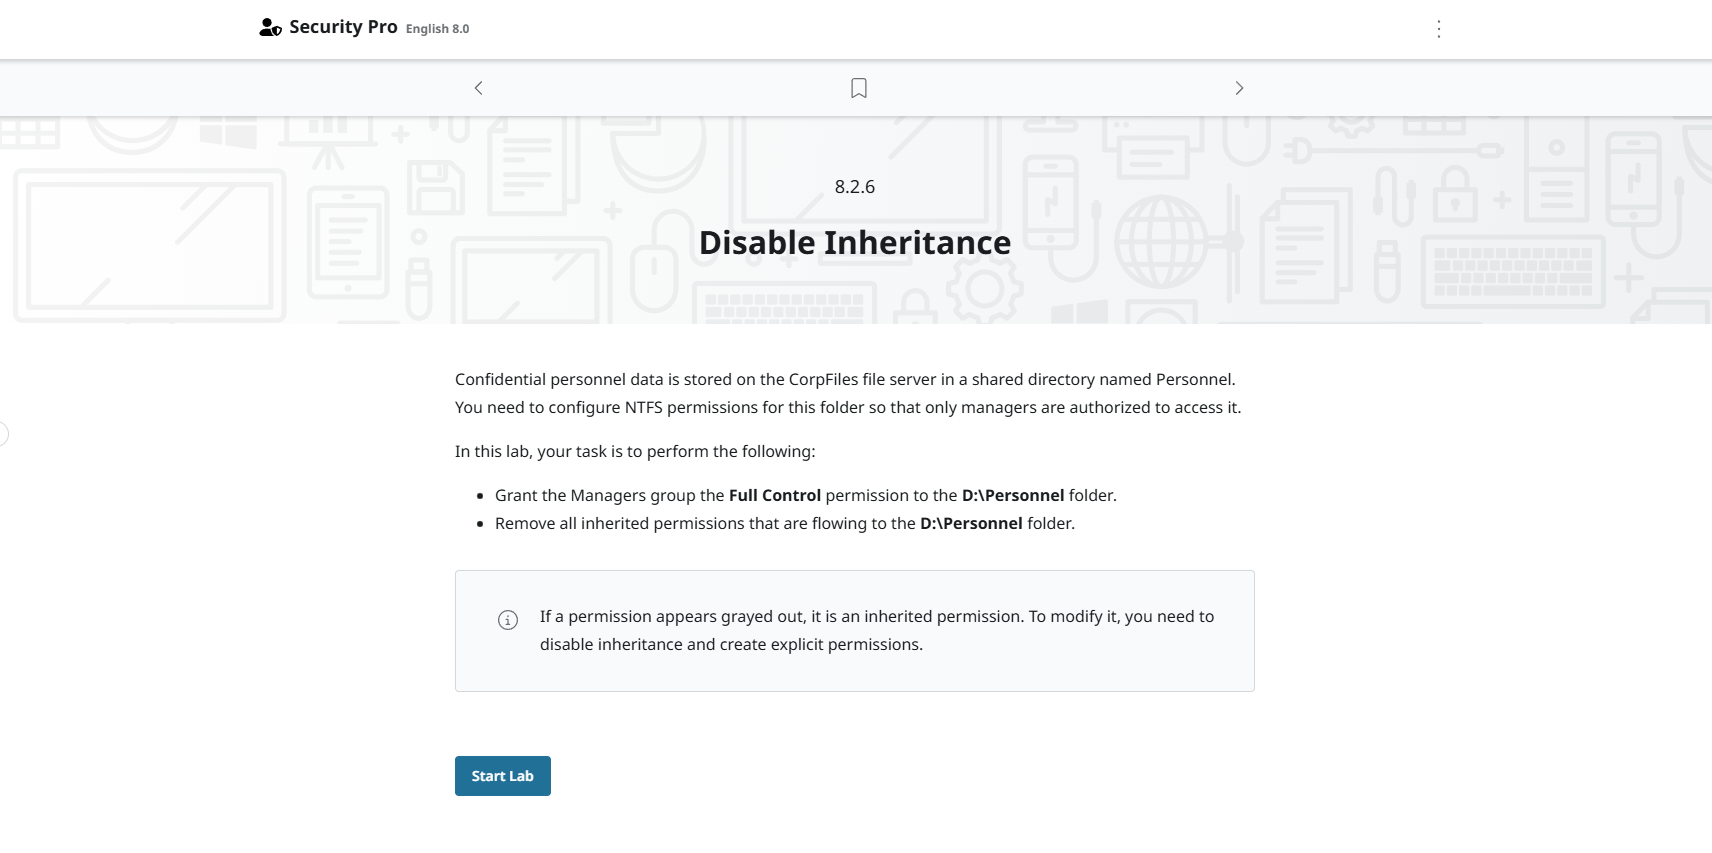Image resolution: width=1712 pixels, height=853 pixels.
Task: Click the Security Pro course title
Action: pos(343,27)
